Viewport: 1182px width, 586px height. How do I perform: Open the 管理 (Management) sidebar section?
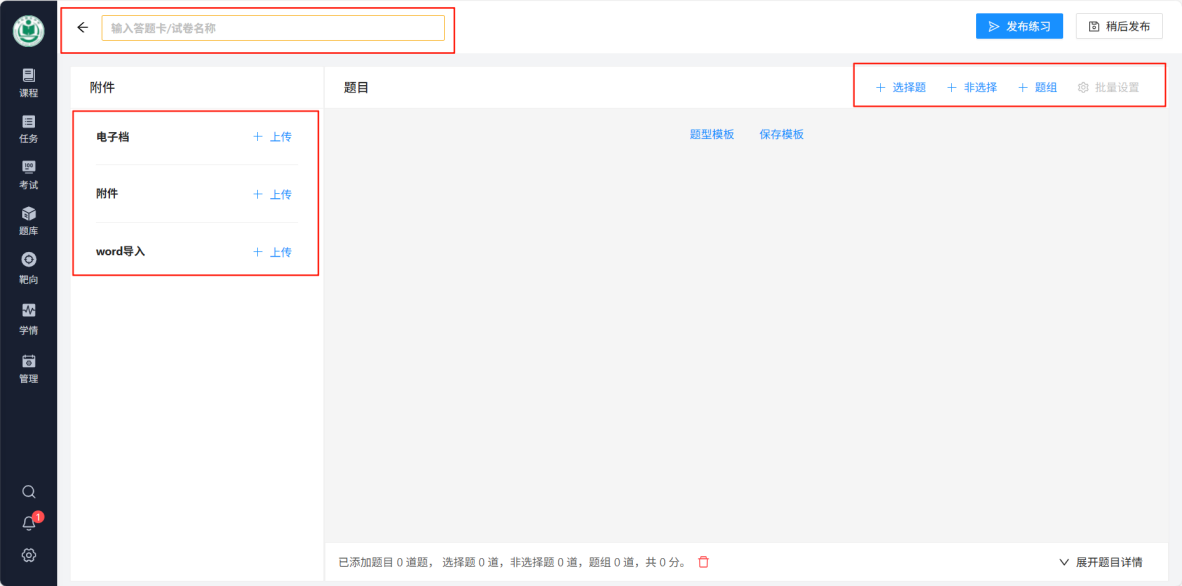[29, 369]
